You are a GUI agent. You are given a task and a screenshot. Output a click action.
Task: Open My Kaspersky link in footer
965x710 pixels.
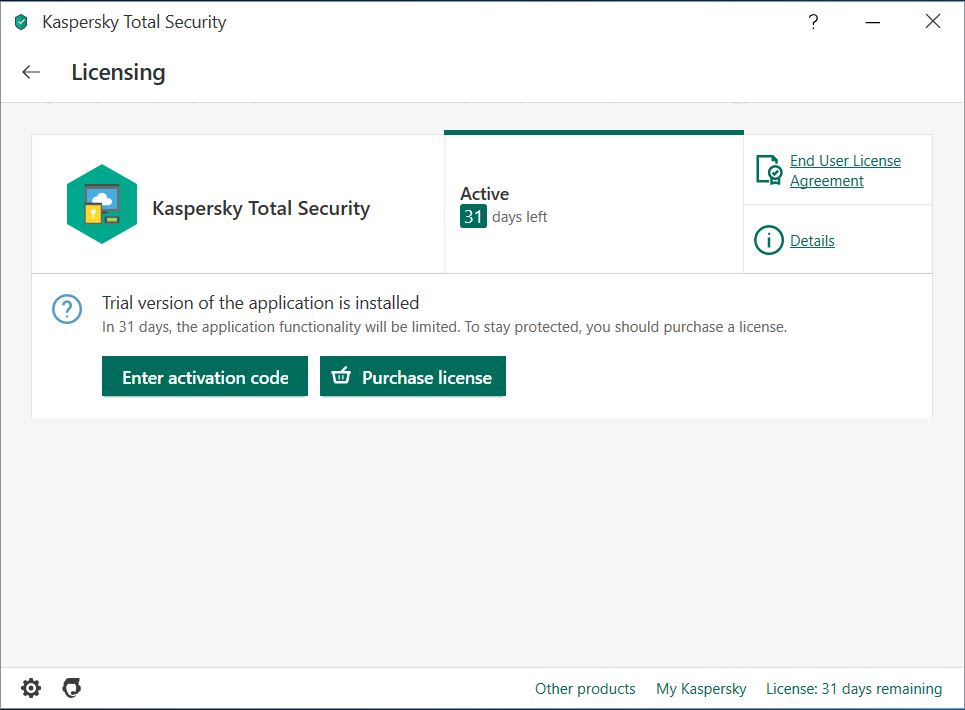pyautogui.click(x=701, y=688)
